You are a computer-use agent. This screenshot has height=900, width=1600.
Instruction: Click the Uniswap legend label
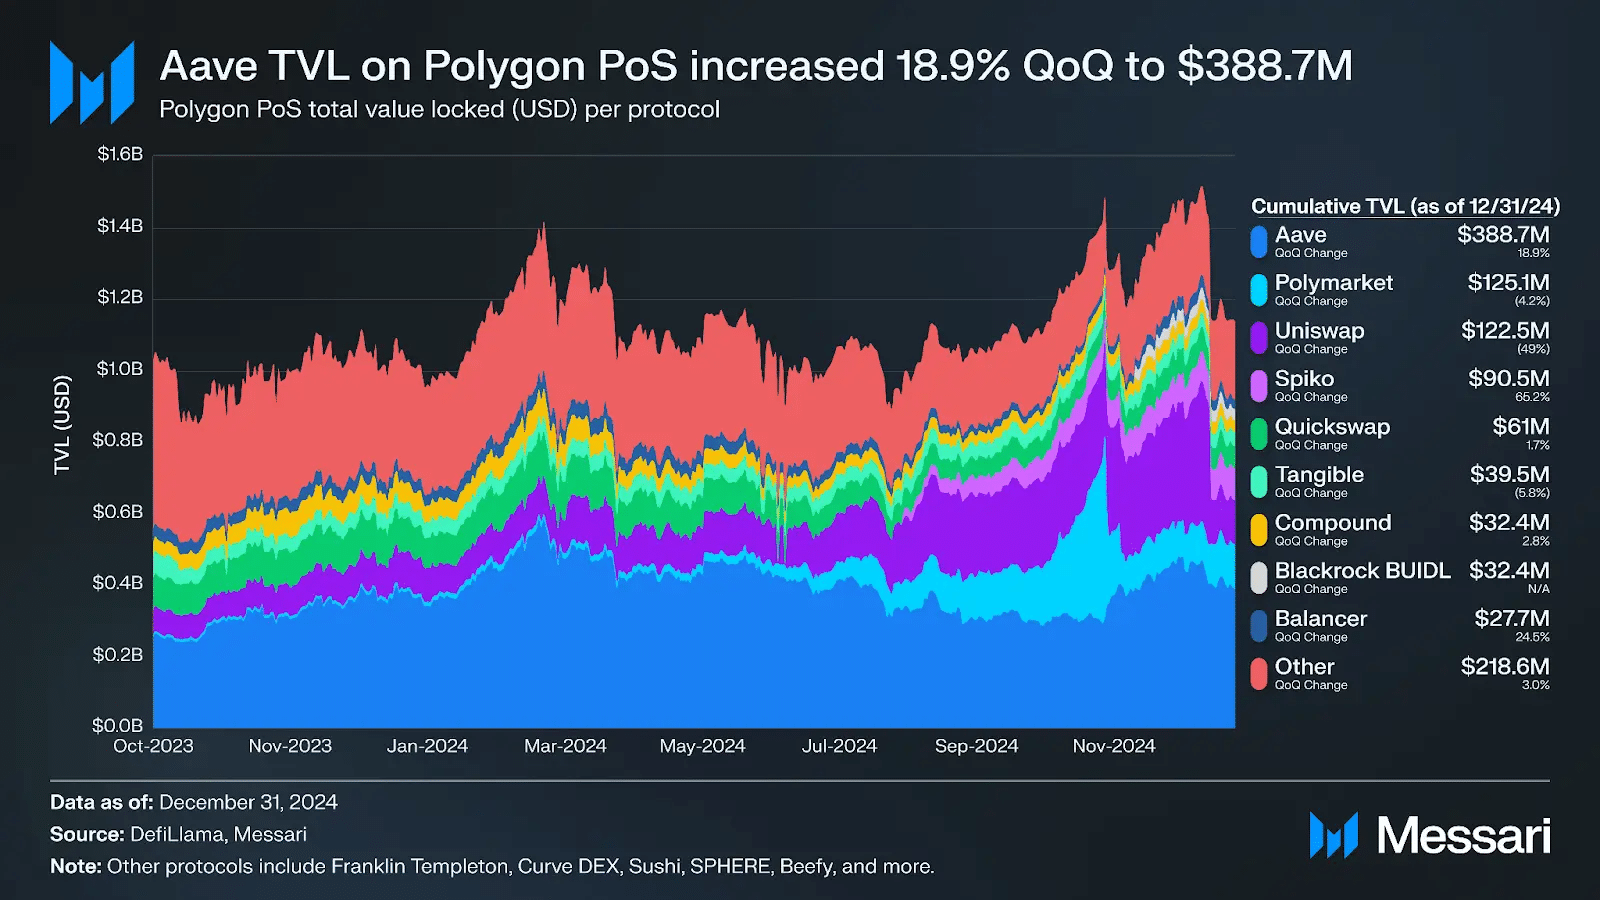(x=1319, y=331)
